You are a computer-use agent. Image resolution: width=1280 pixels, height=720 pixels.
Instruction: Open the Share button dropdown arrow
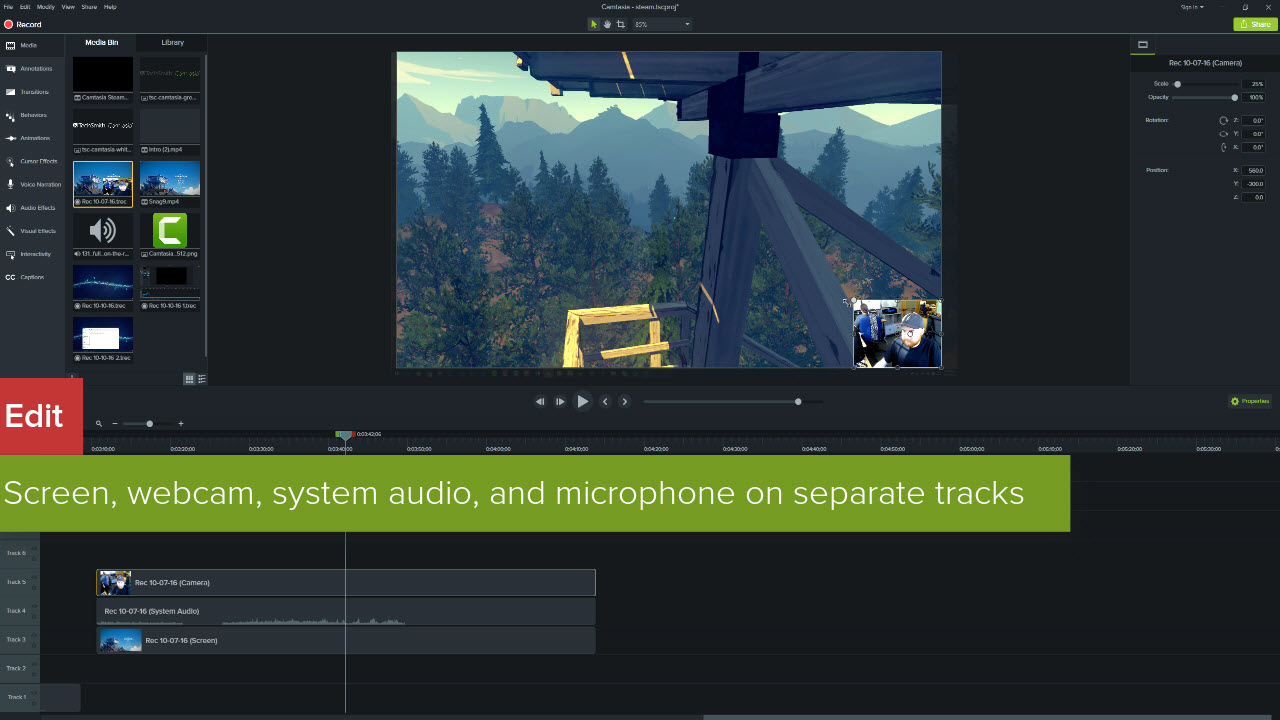point(1269,23)
